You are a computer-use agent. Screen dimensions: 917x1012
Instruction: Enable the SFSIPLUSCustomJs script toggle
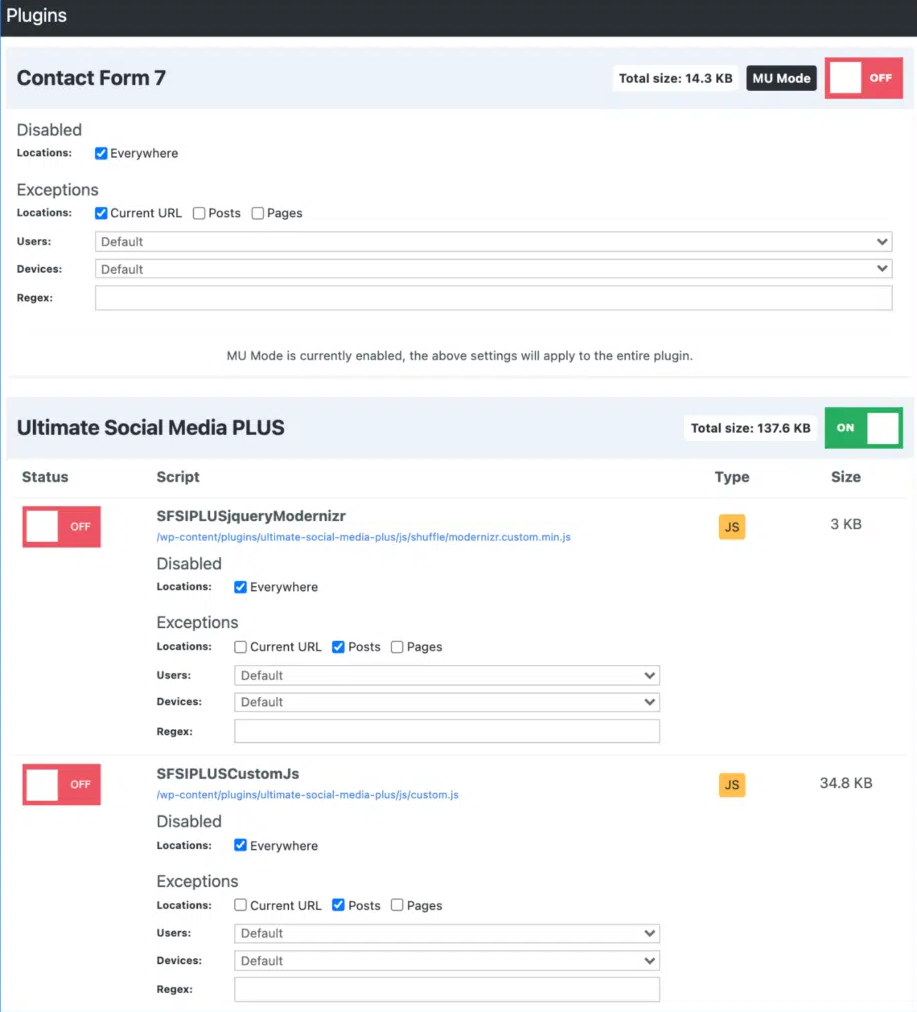61,785
